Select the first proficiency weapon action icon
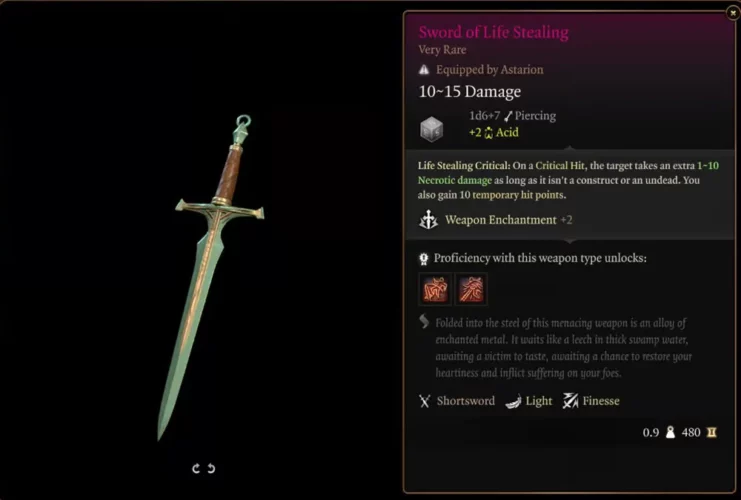The width and height of the screenshot is (741, 500). click(435, 289)
